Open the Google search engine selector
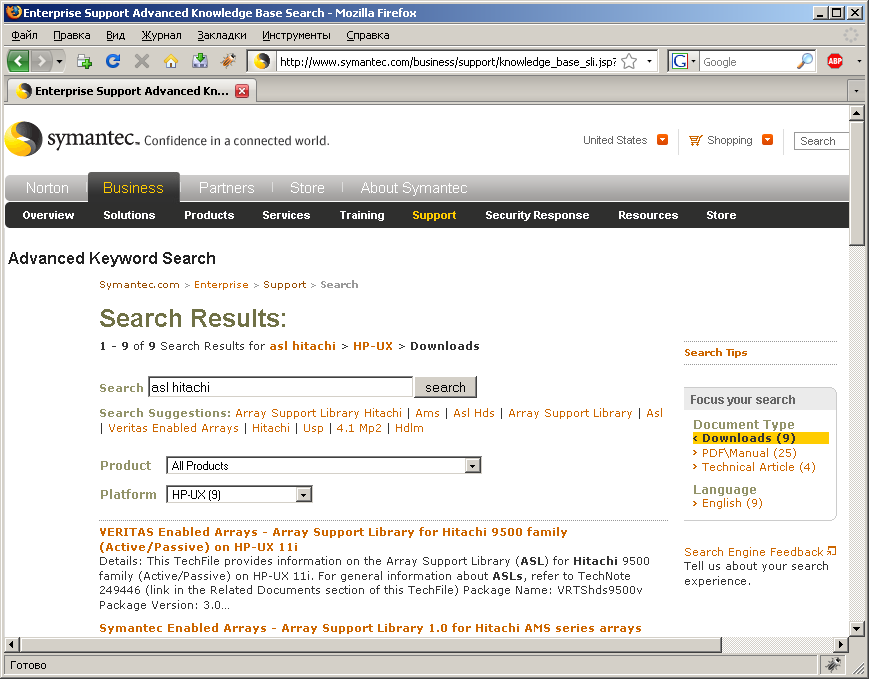Image resolution: width=869 pixels, height=679 pixels. [683, 61]
